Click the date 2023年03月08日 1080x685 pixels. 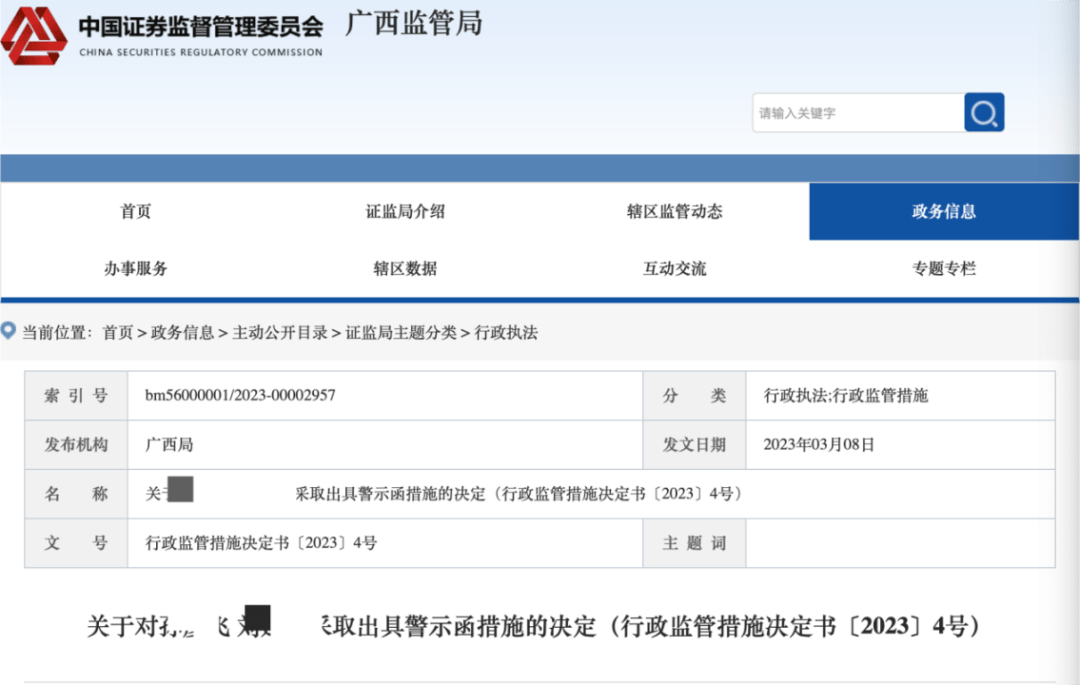coord(819,445)
